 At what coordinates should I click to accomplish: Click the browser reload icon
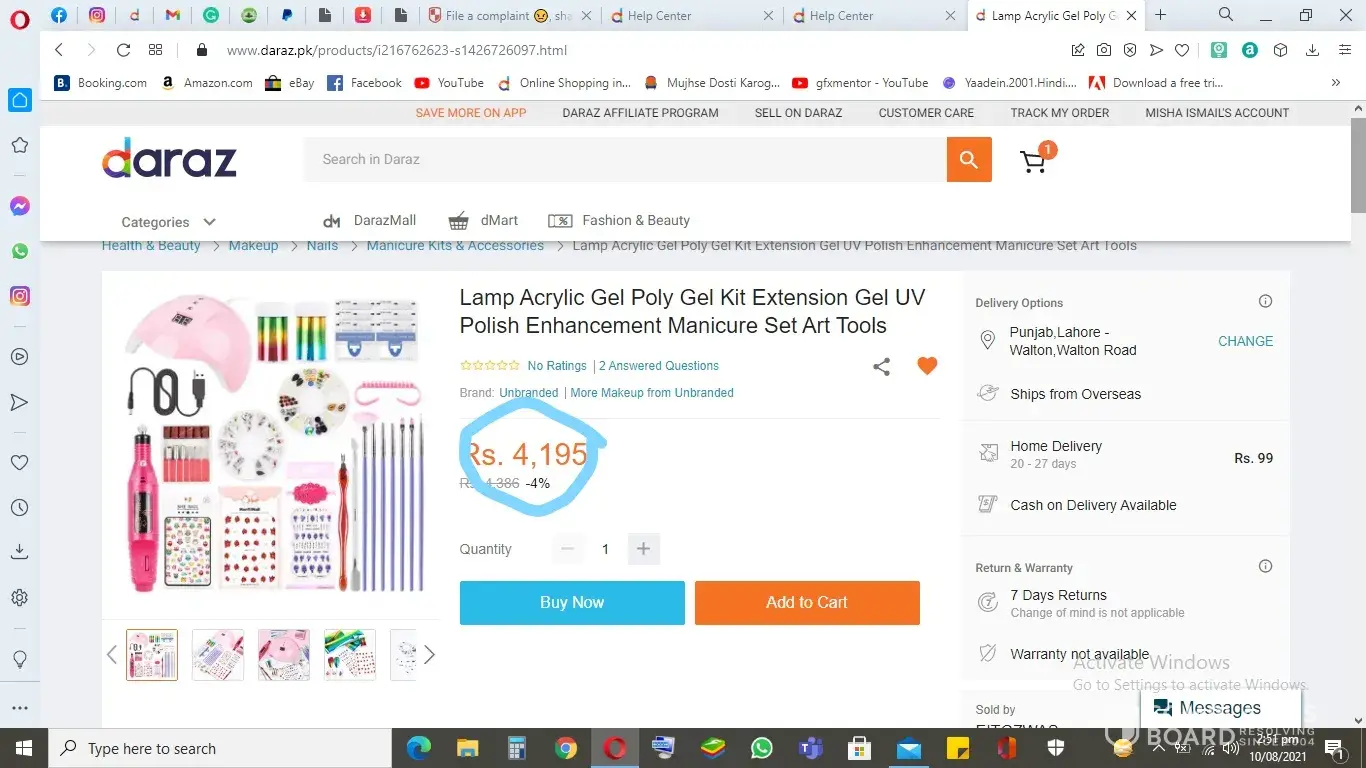point(123,50)
